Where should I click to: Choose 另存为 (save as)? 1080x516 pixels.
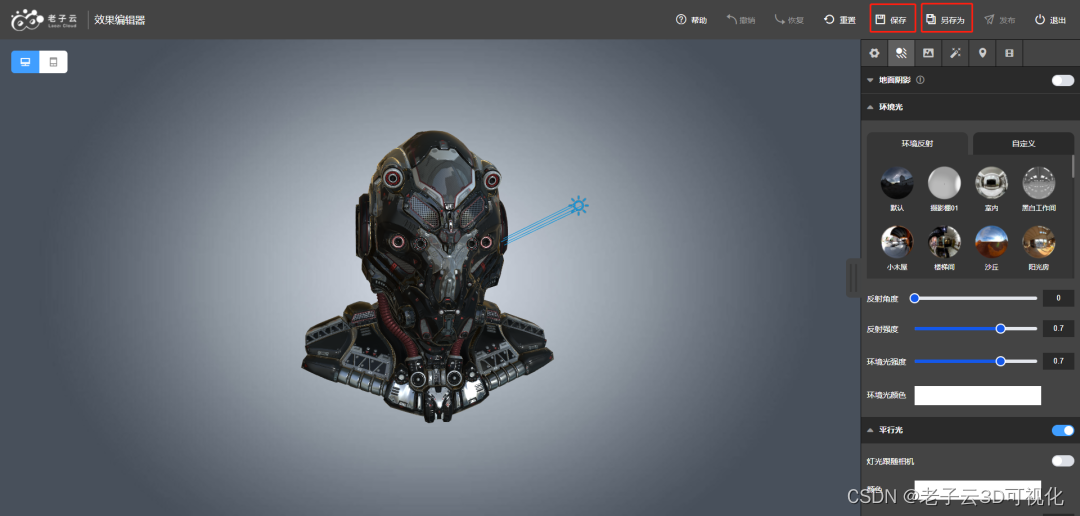[x=946, y=19]
